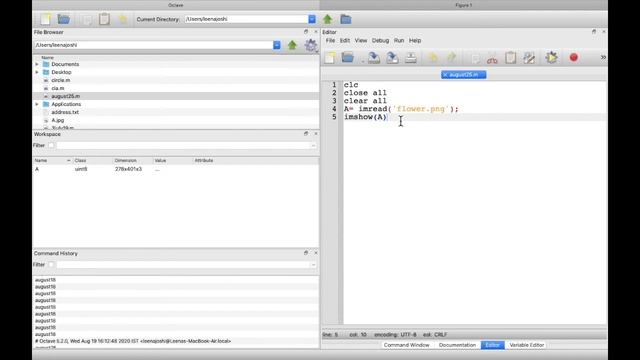The image size is (640, 360).
Task: Open the Command History filter dropdown arrow
Action: (313, 264)
